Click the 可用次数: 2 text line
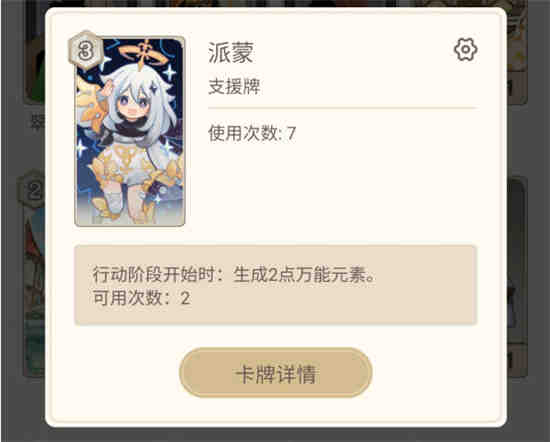This screenshot has width=550, height=442. [x=141, y=298]
